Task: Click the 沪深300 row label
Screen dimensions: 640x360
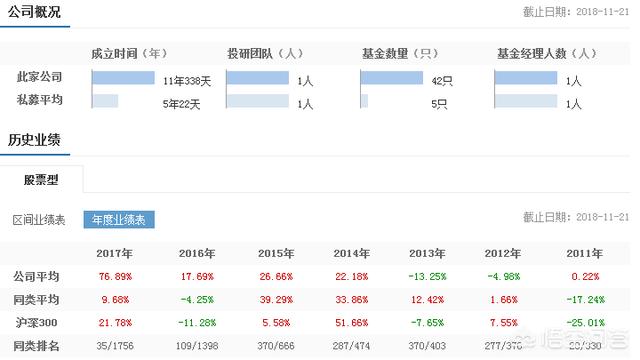Action: click(x=36, y=323)
